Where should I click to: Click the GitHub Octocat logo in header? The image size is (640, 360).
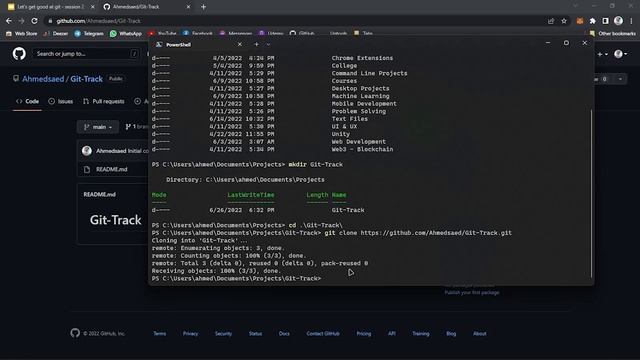pyautogui.click(x=19, y=53)
